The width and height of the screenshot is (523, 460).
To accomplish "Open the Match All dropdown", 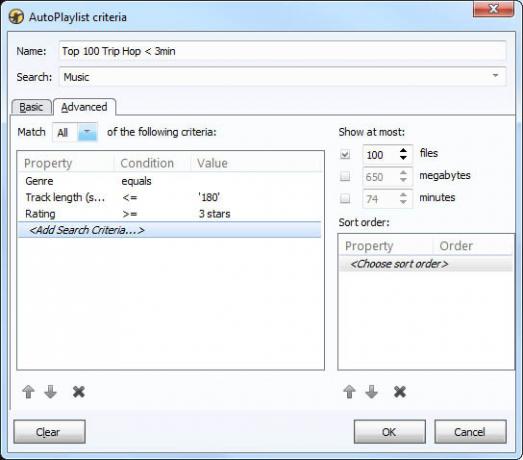I will (87, 132).
